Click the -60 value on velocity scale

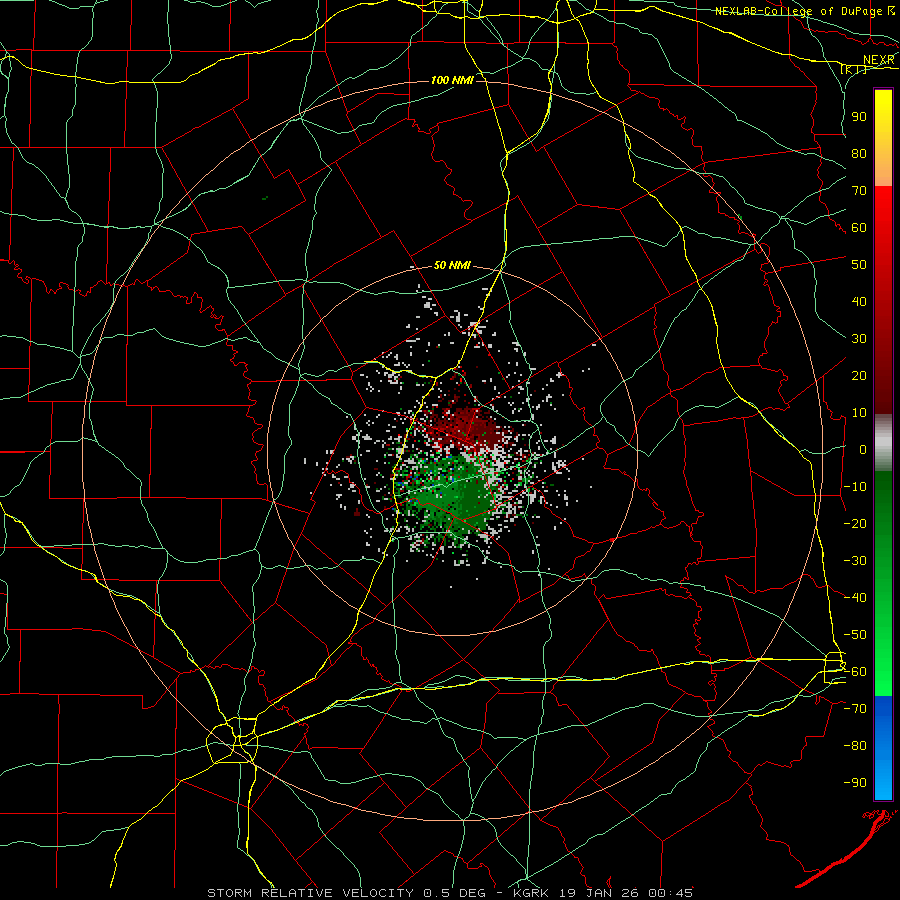[855, 672]
